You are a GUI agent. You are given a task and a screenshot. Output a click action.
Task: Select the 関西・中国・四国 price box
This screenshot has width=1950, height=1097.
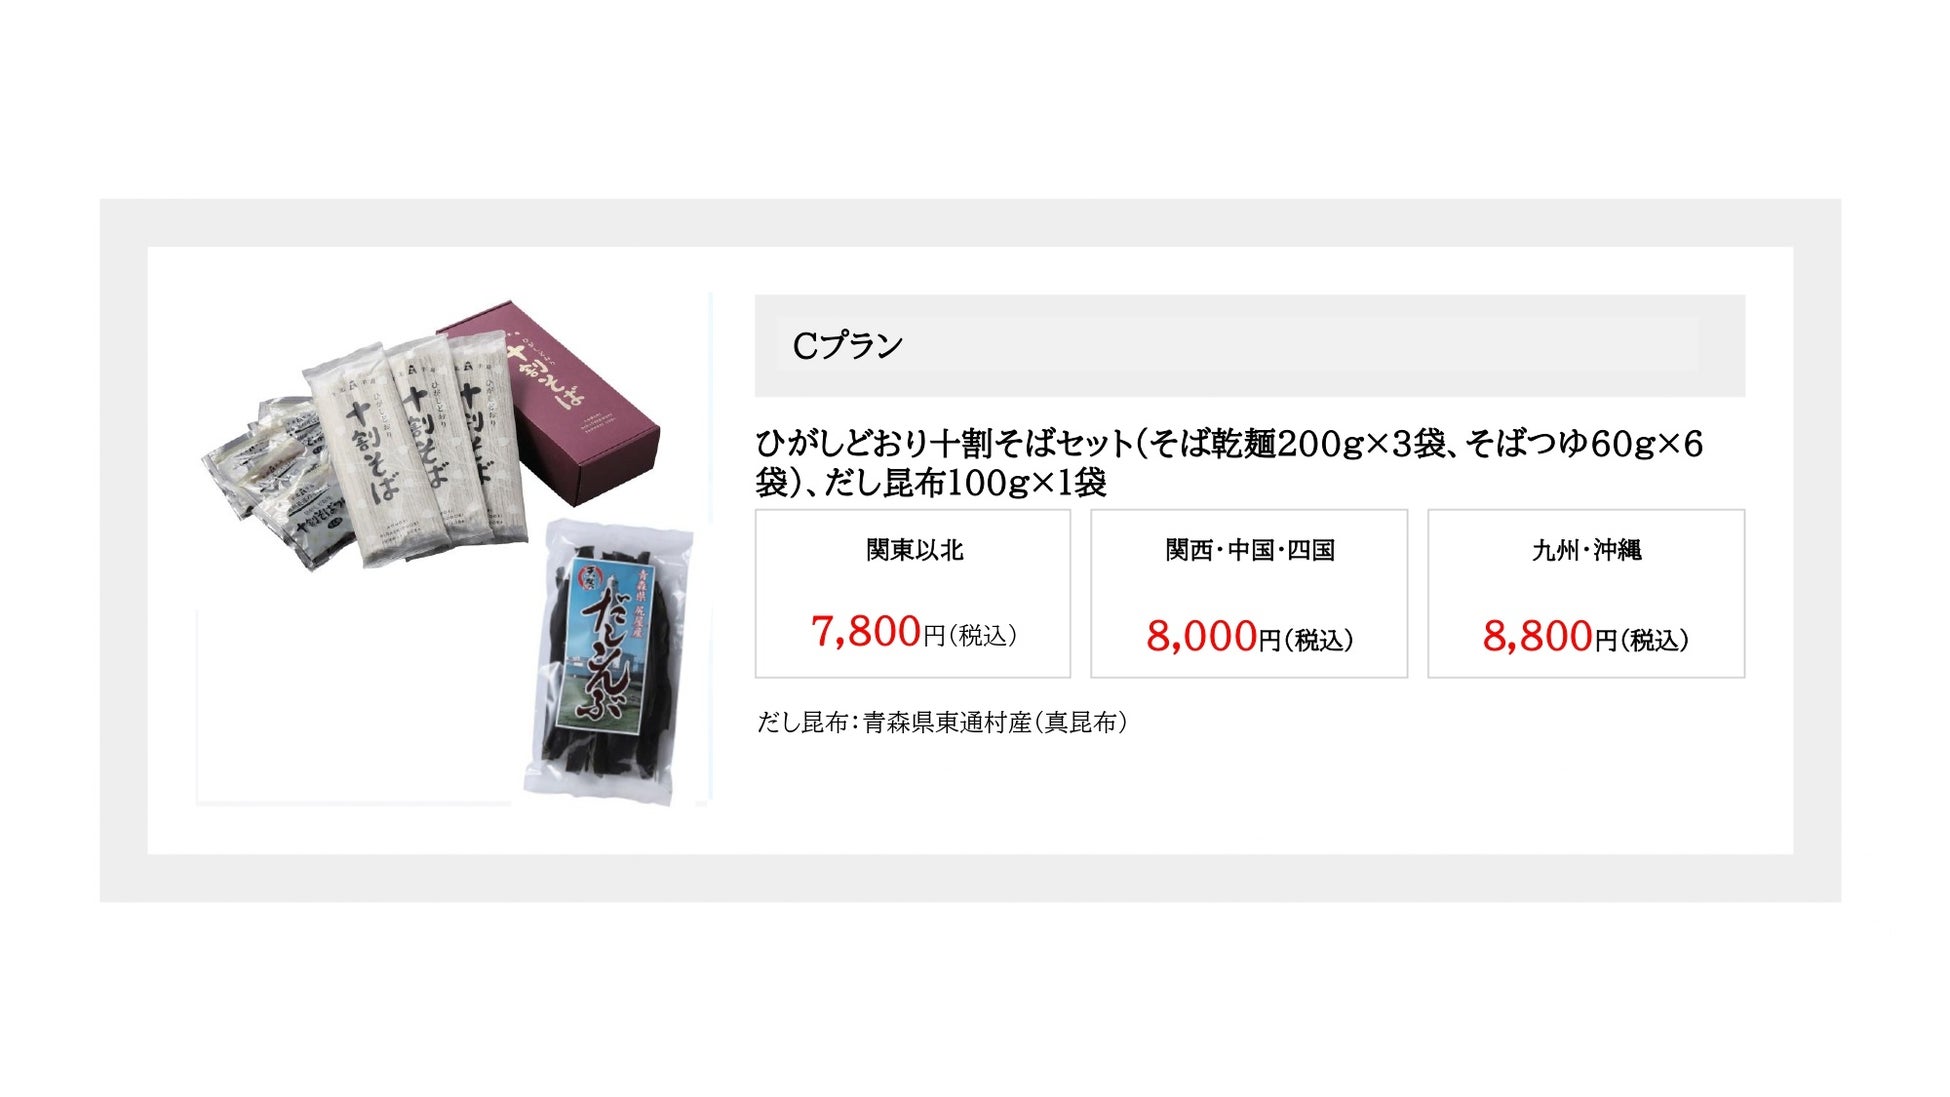point(1248,593)
